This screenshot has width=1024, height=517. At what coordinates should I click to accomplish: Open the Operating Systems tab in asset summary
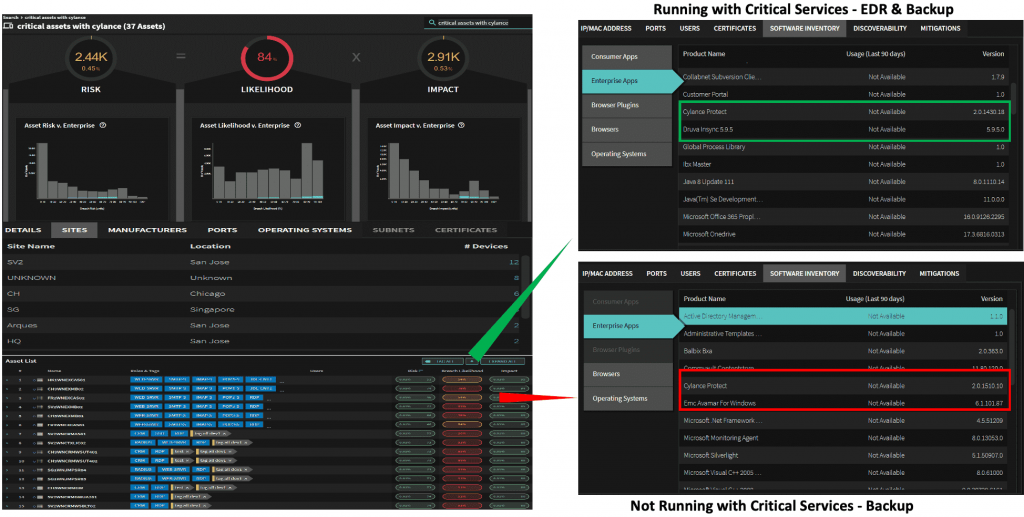pyautogui.click(x=304, y=230)
